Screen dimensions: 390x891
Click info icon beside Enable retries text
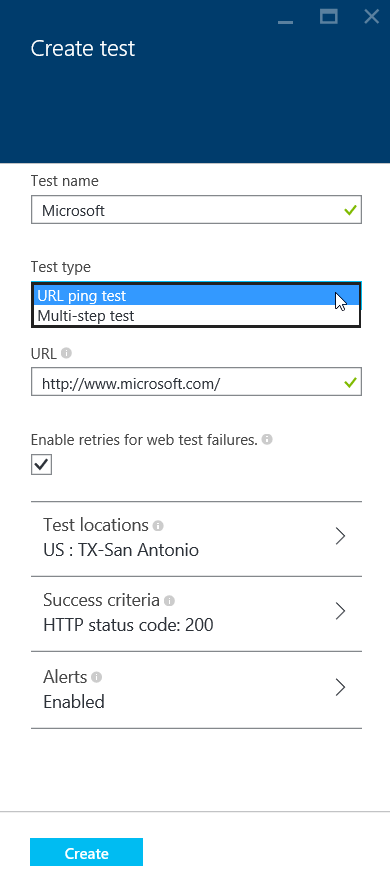click(267, 439)
